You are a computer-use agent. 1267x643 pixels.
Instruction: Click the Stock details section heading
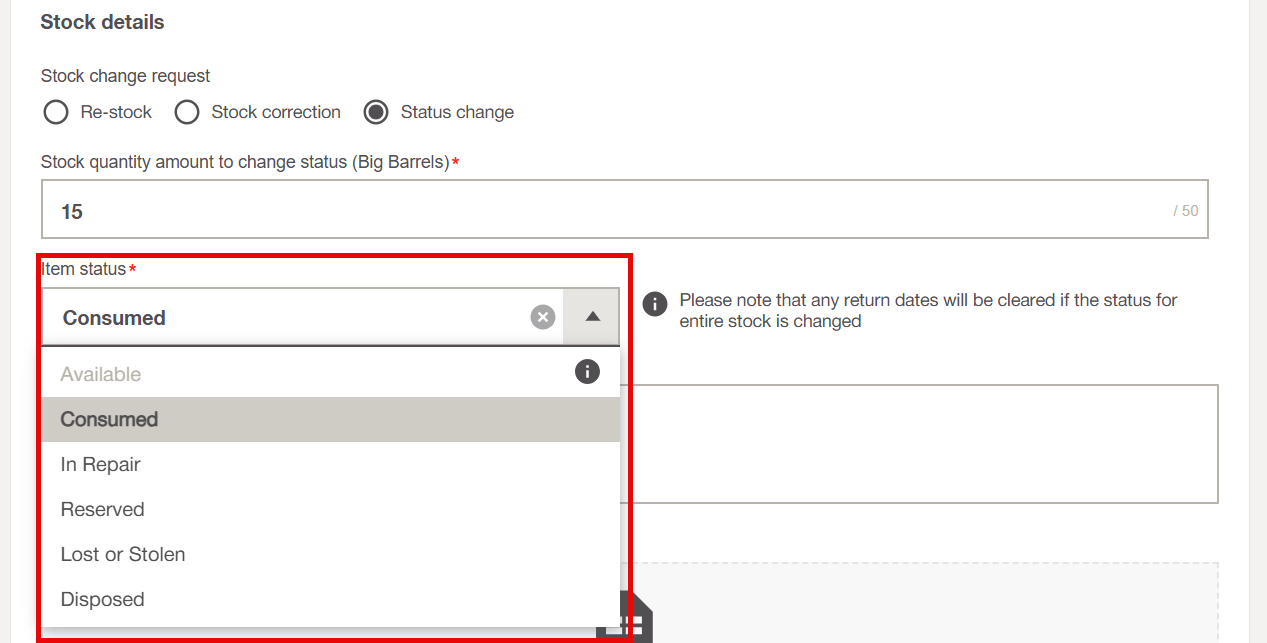pos(102,22)
